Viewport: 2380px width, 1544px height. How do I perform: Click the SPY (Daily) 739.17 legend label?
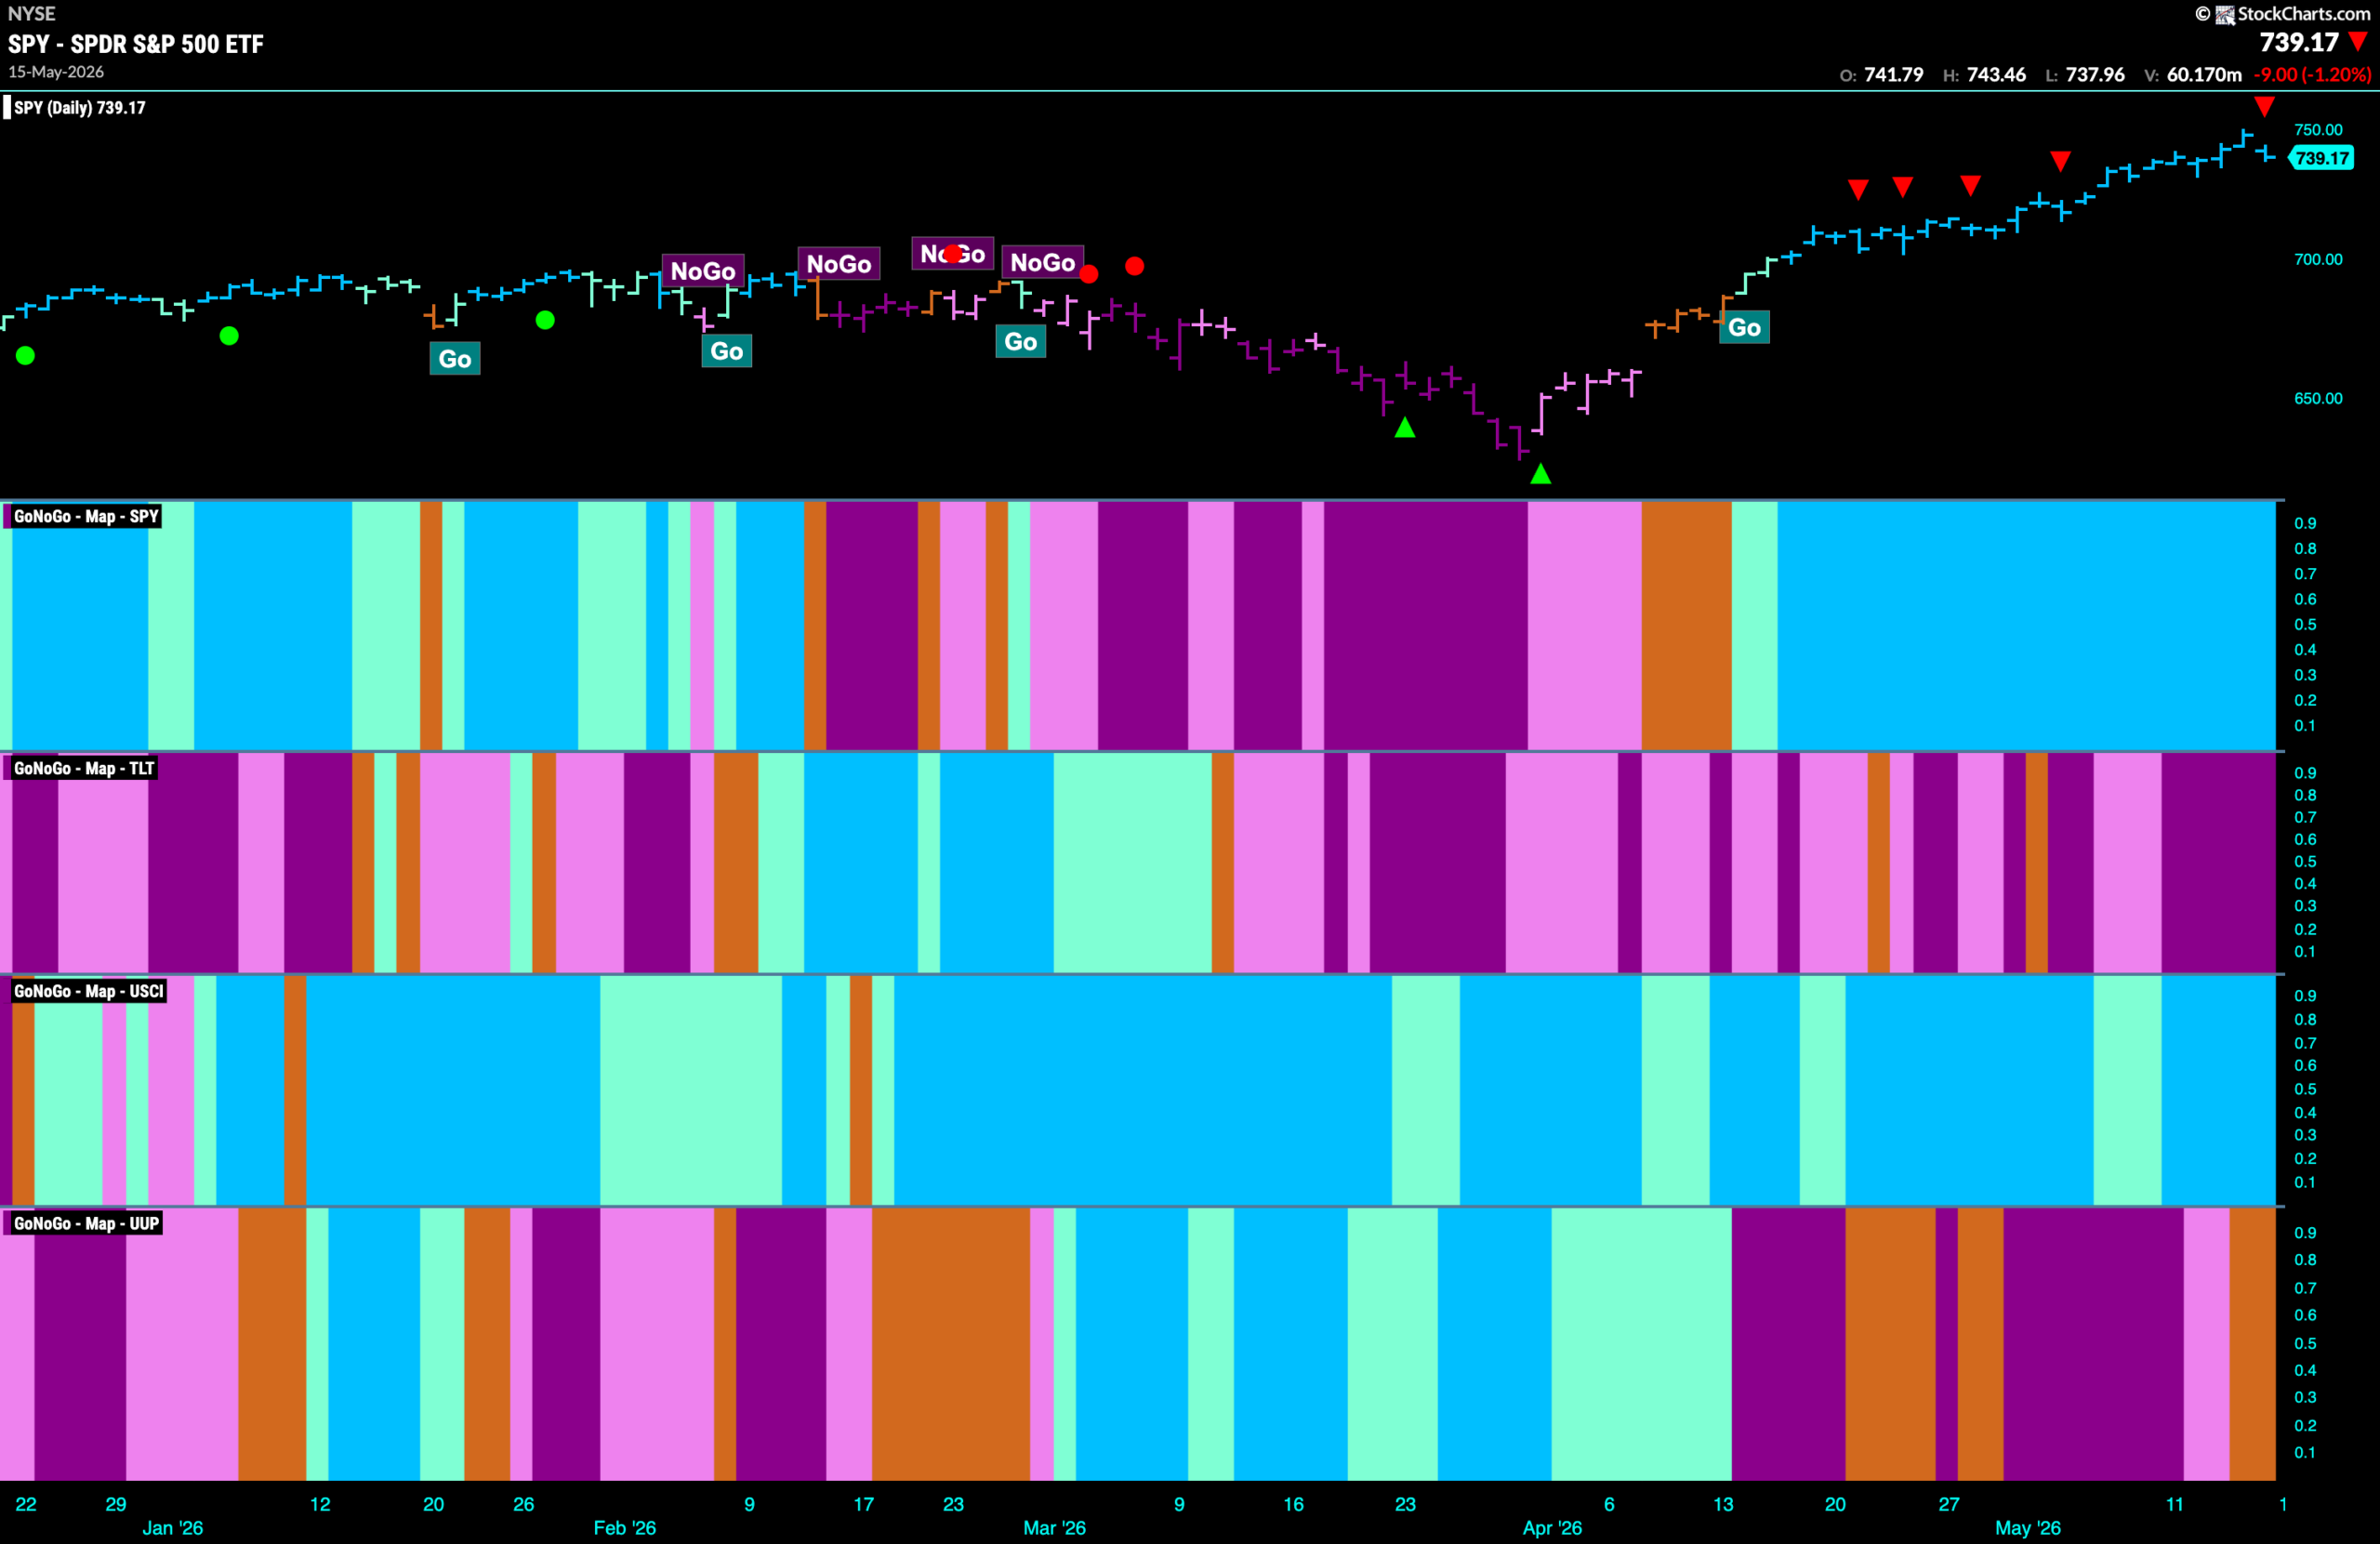pyautogui.click(x=80, y=108)
